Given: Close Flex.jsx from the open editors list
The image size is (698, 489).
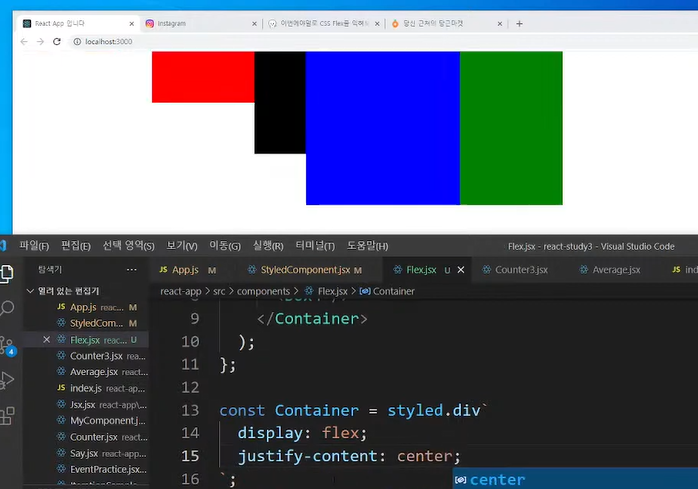Looking at the screenshot, I should (46, 340).
